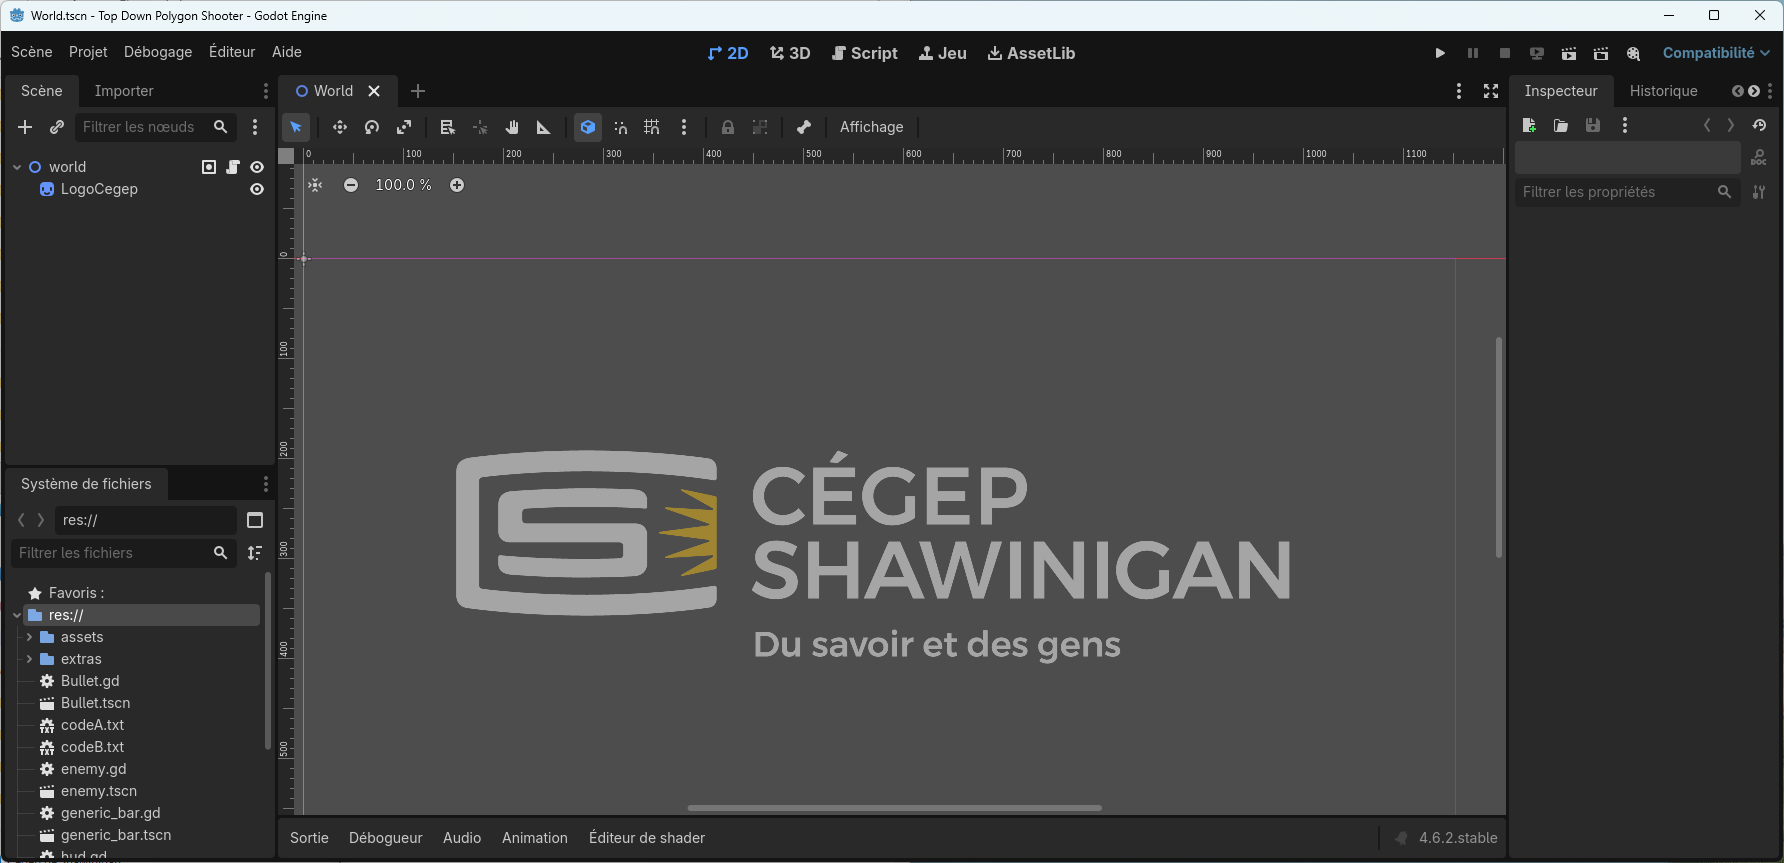Toggle file system split view mode
Screen dimensions: 1784x863
coord(255,520)
